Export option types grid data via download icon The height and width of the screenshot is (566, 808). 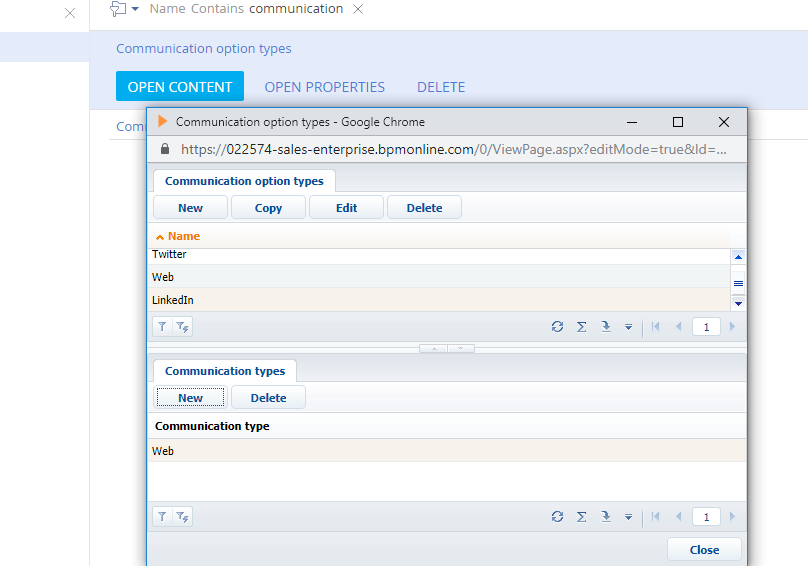[x=606, y=327]
